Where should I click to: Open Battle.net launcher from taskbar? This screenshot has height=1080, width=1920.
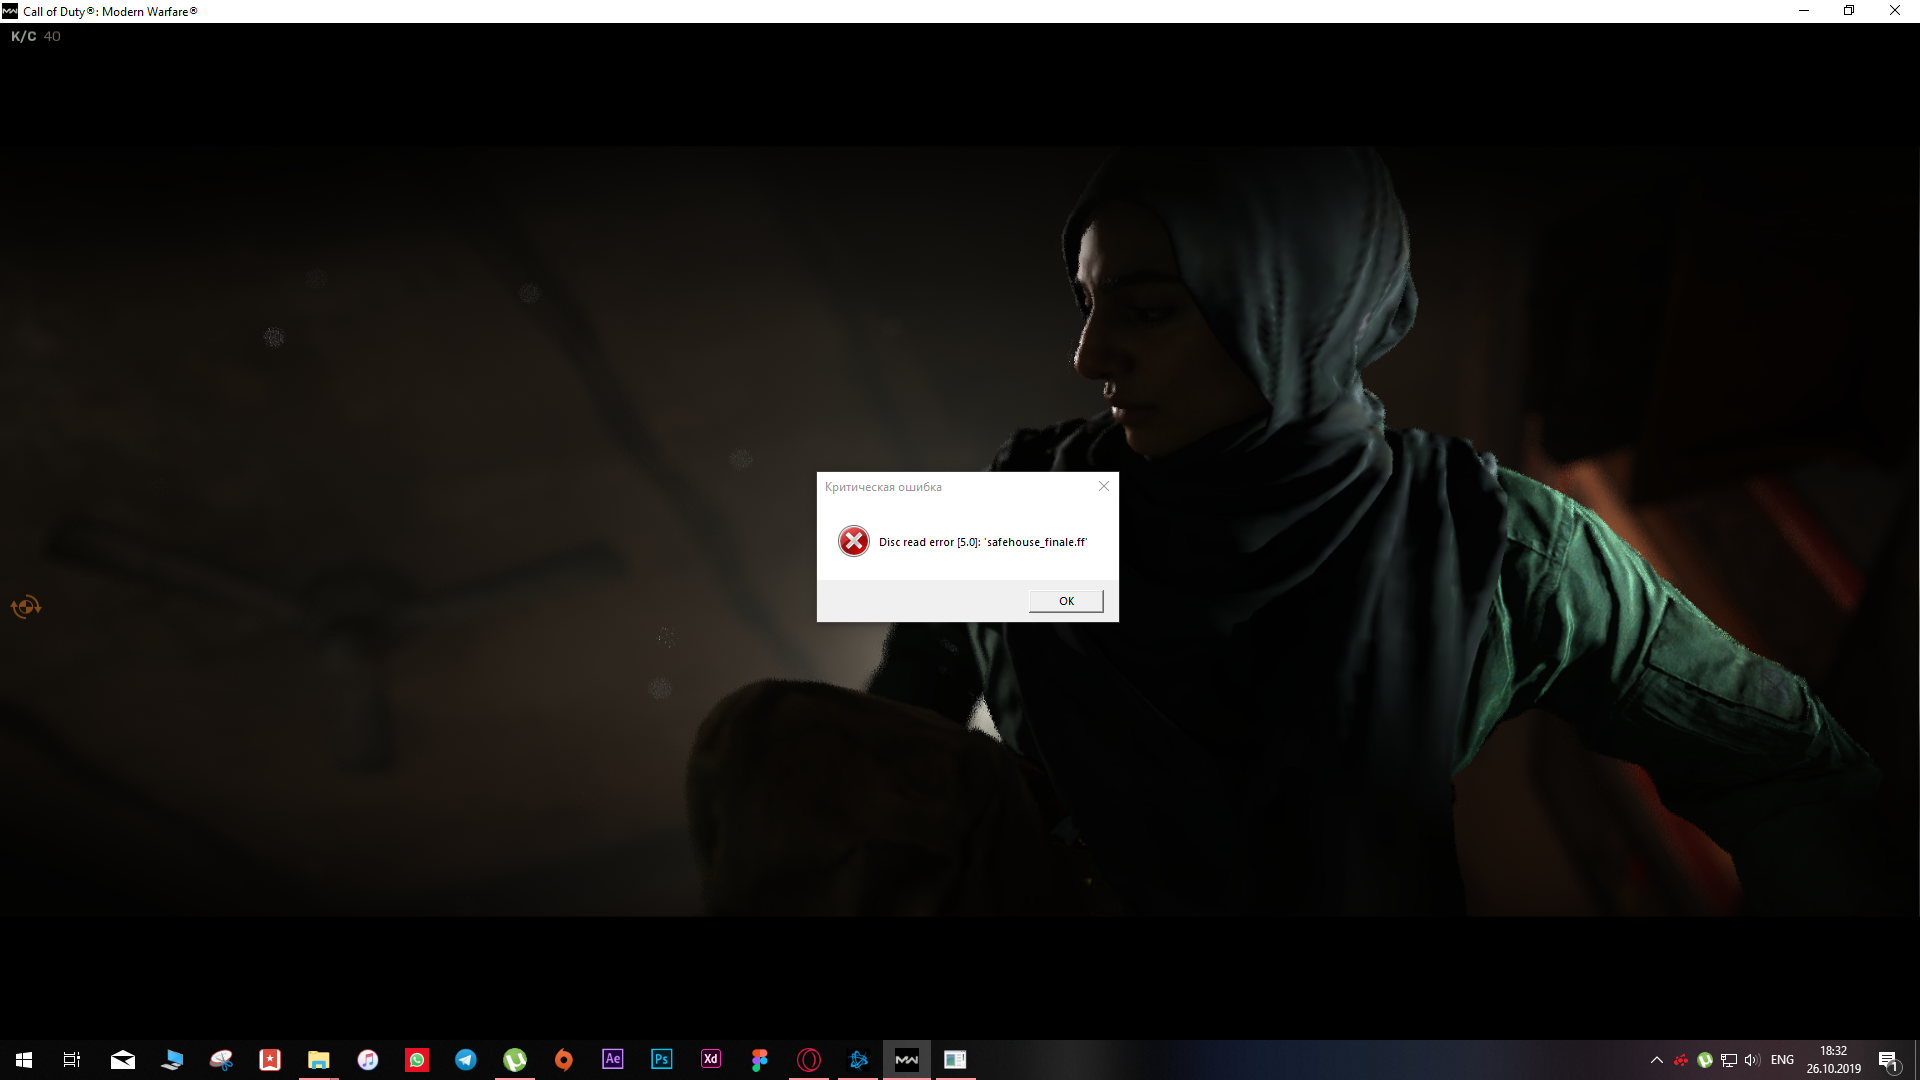(858, 1059)
